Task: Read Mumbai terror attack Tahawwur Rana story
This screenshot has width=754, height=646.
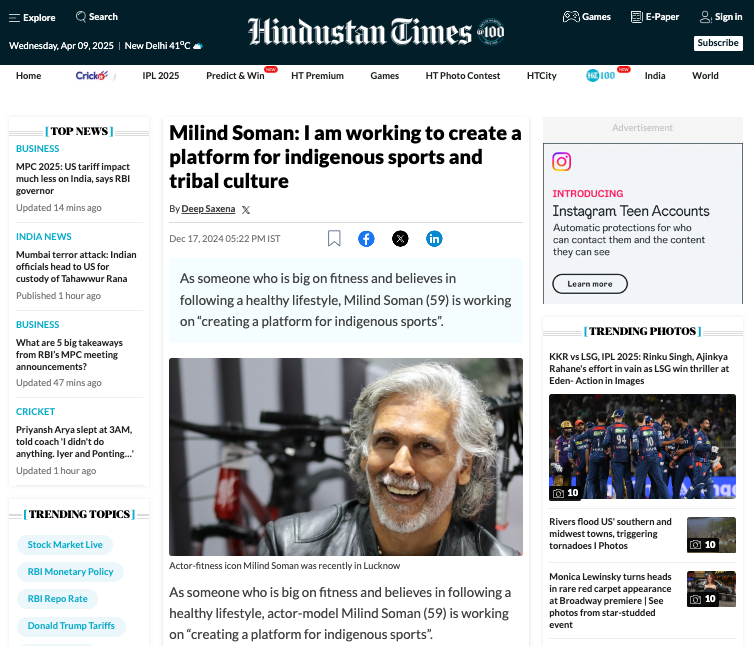Action: tap(76, 266)
